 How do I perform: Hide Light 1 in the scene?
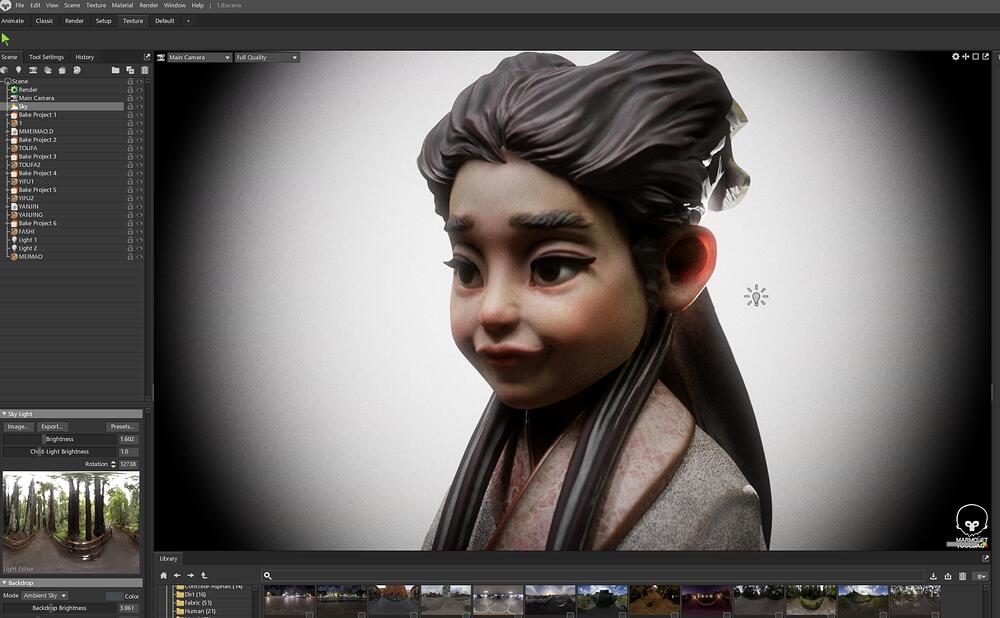click(x=140, y=240)
